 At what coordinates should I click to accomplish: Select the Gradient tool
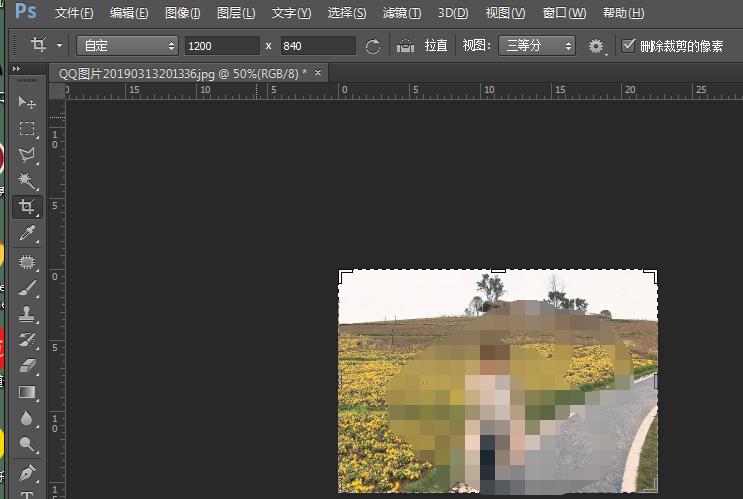tap(27, 392)
